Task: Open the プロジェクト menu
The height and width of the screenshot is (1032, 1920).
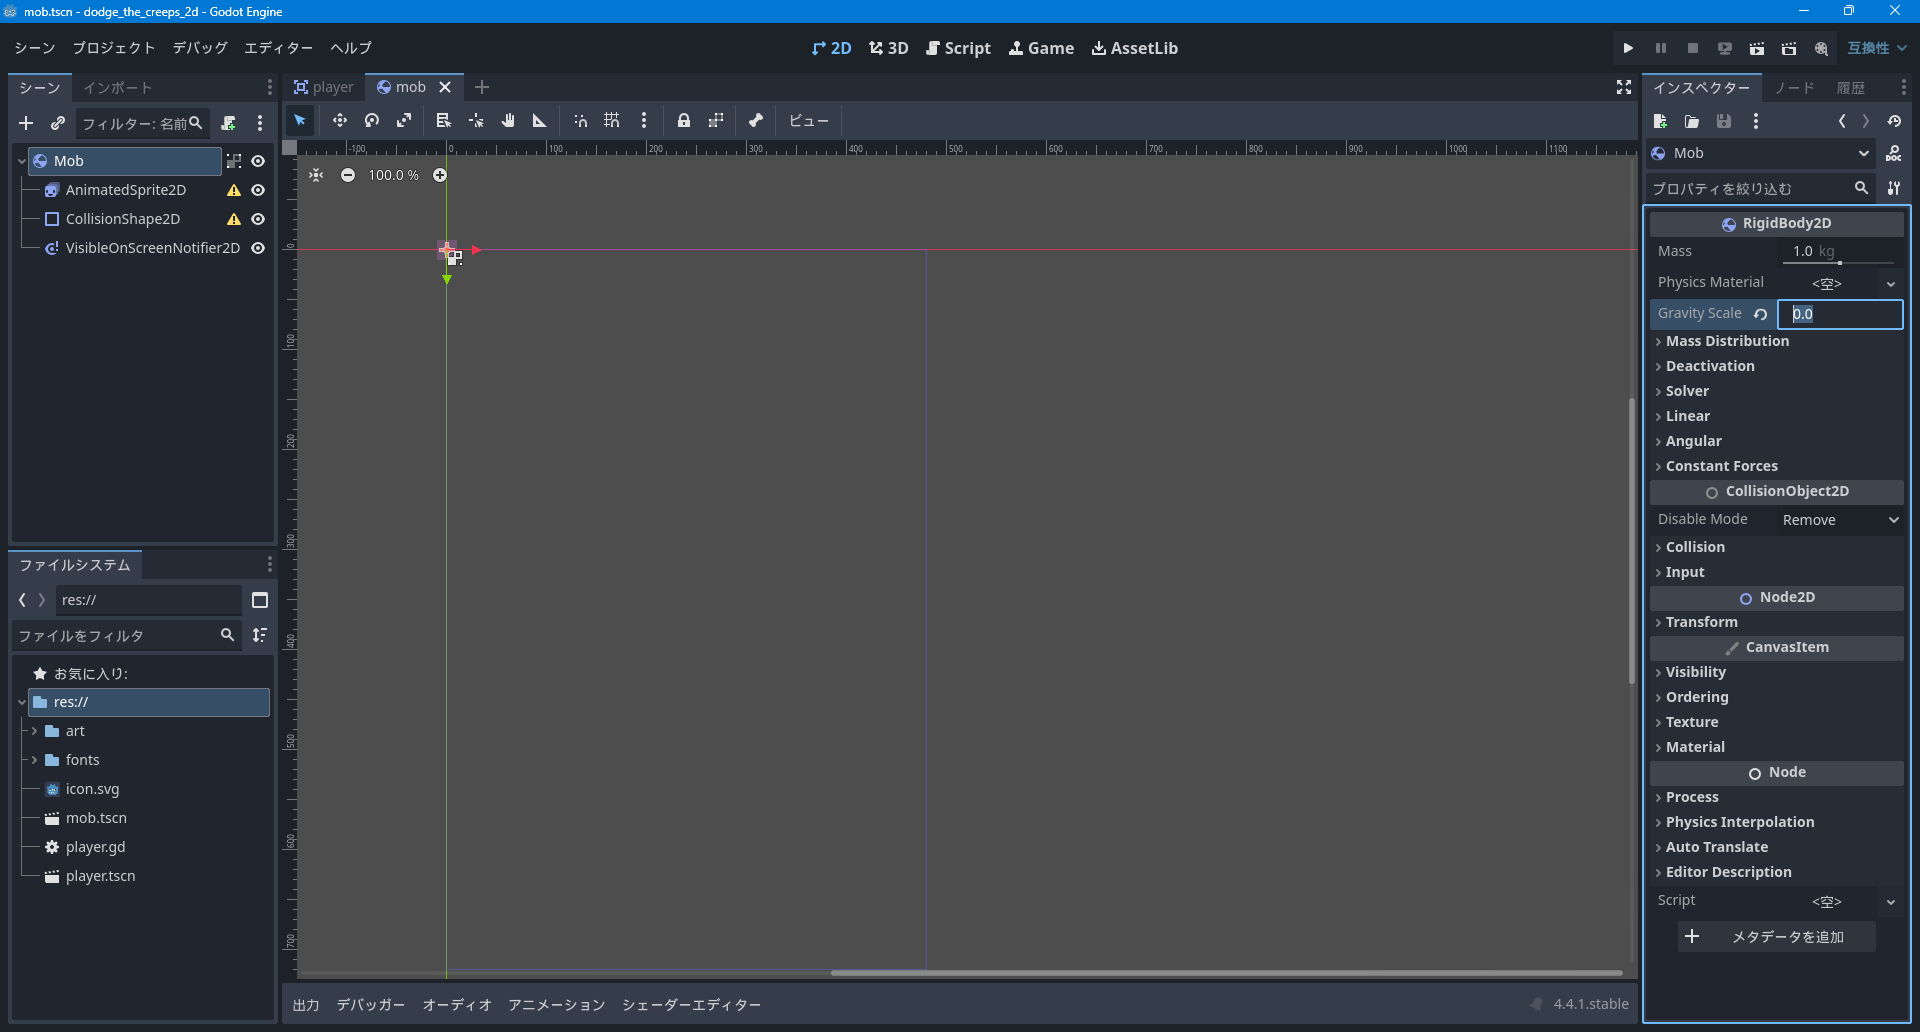Action: coord(114,48)
